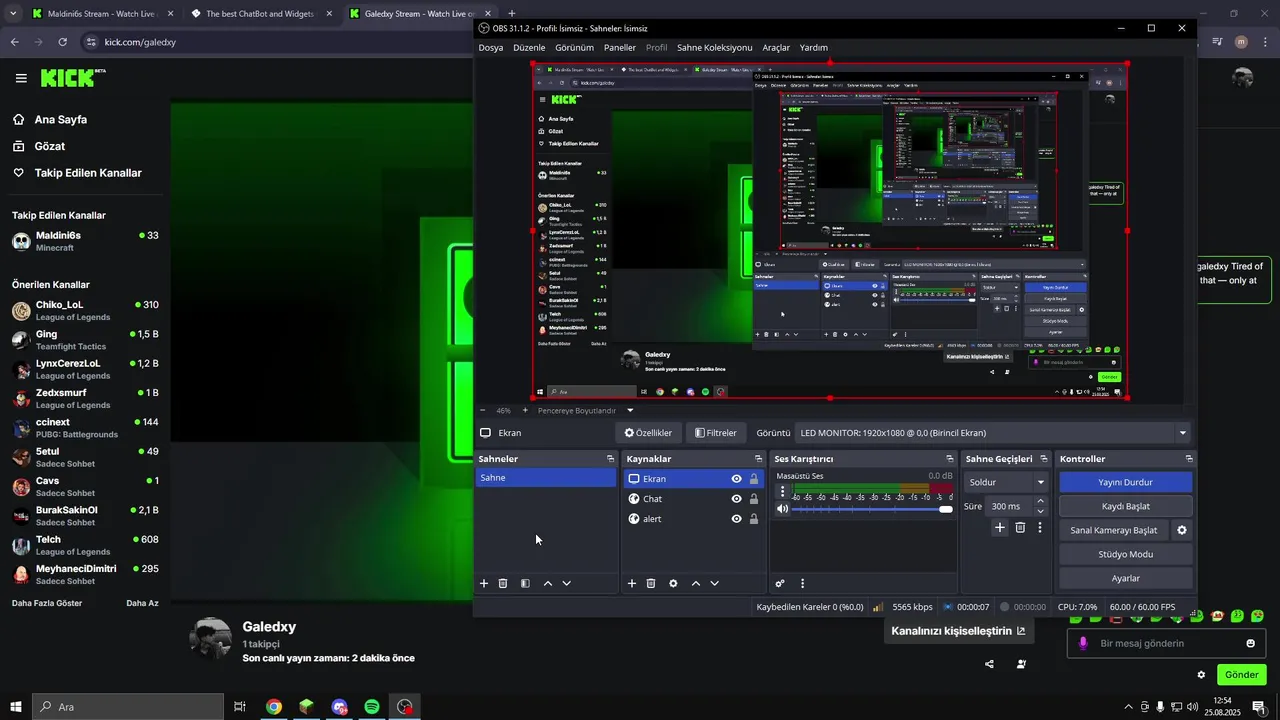1280x720 pixels.
Task: Toggle visibility of alert source
Action: tap(737, 519)
